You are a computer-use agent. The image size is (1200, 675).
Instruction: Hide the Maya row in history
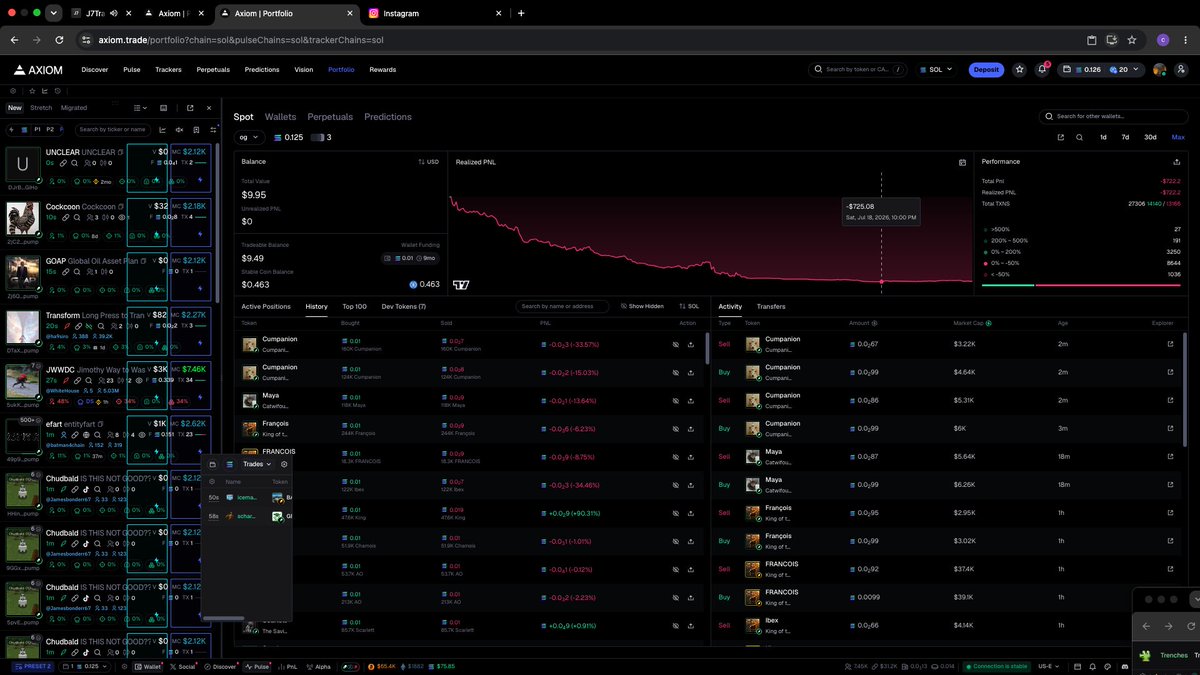pos(674,400)
